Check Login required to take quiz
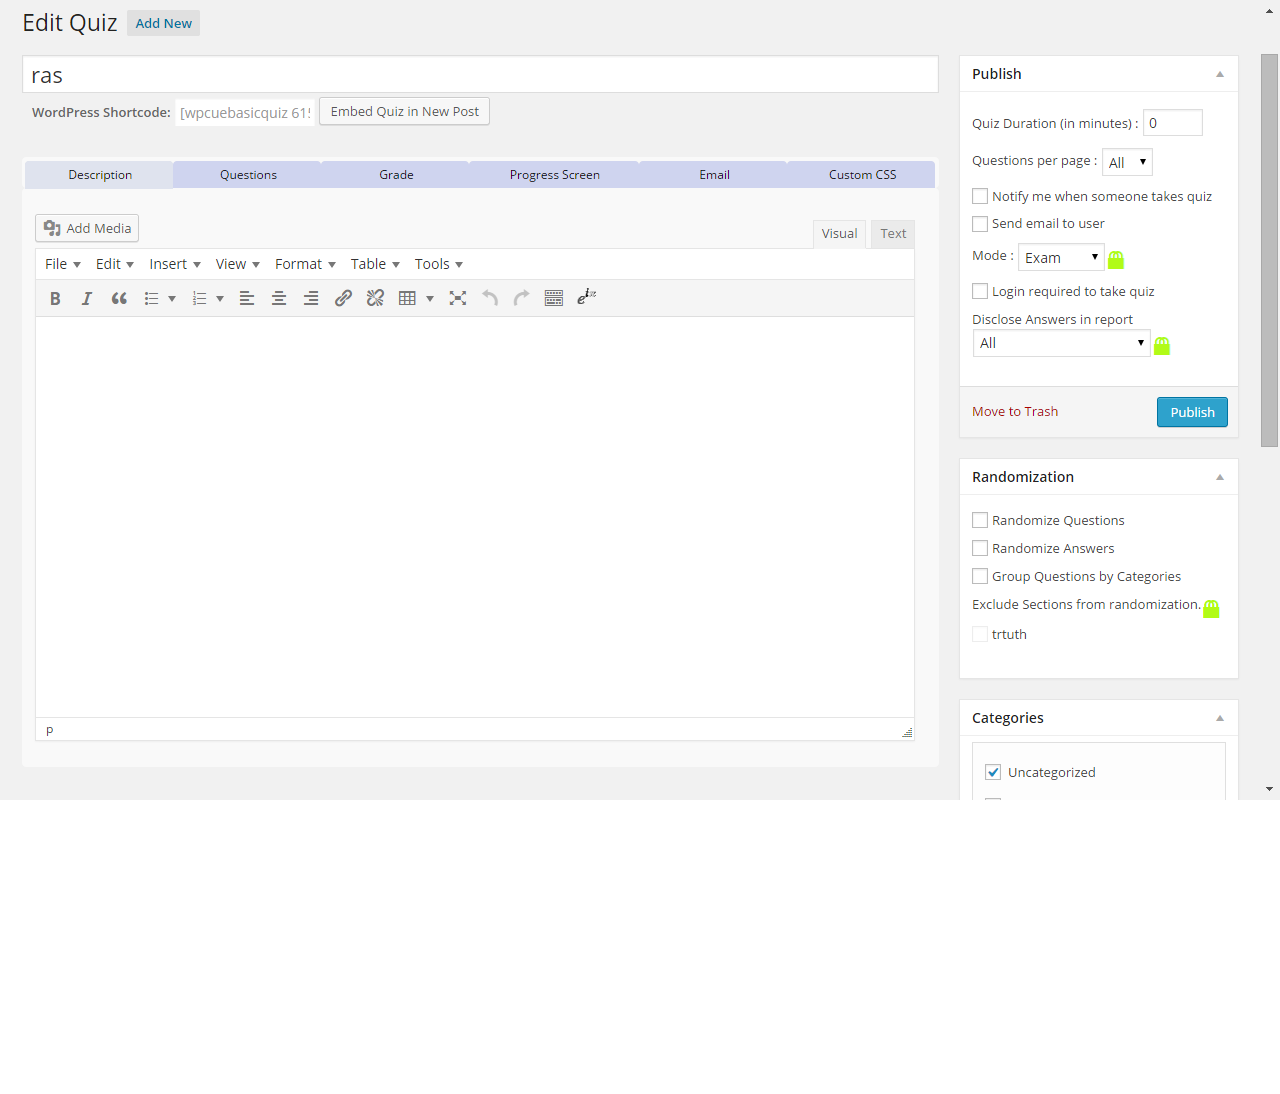Image resolution: width=1280 pixels, height=1094 pixels. (x=980, y=291)
